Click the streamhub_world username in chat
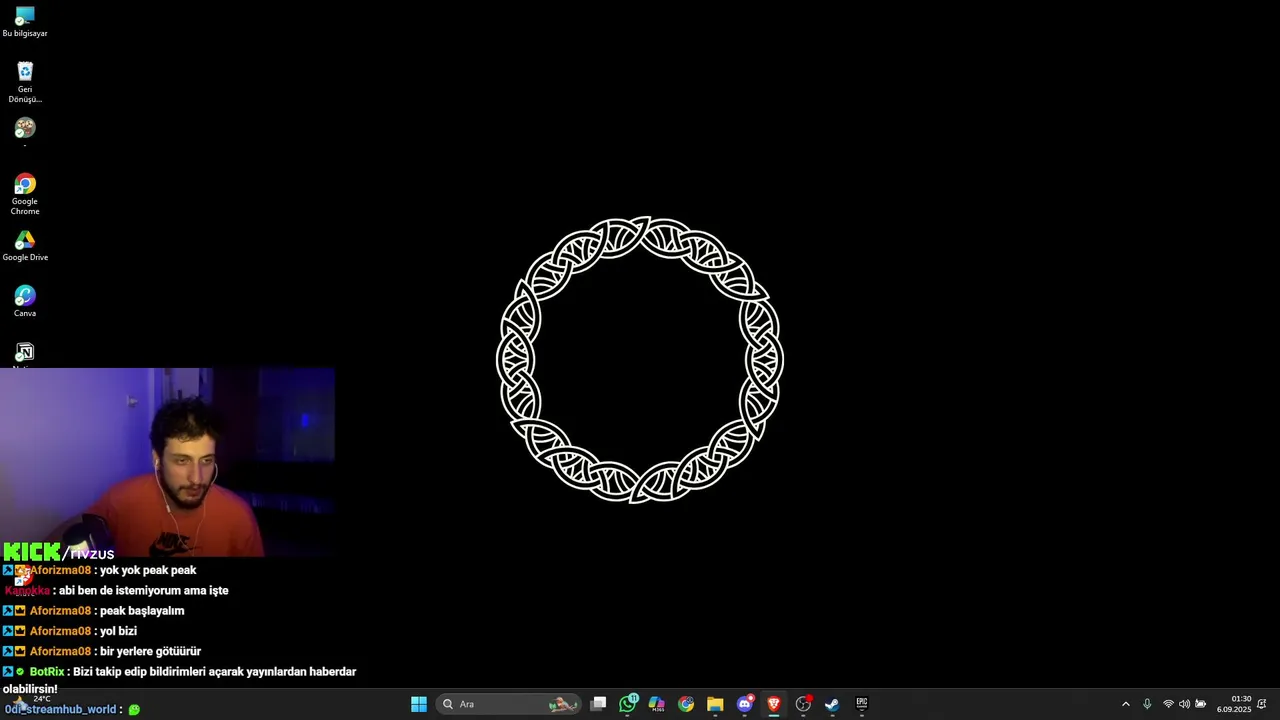 (61, 709)
